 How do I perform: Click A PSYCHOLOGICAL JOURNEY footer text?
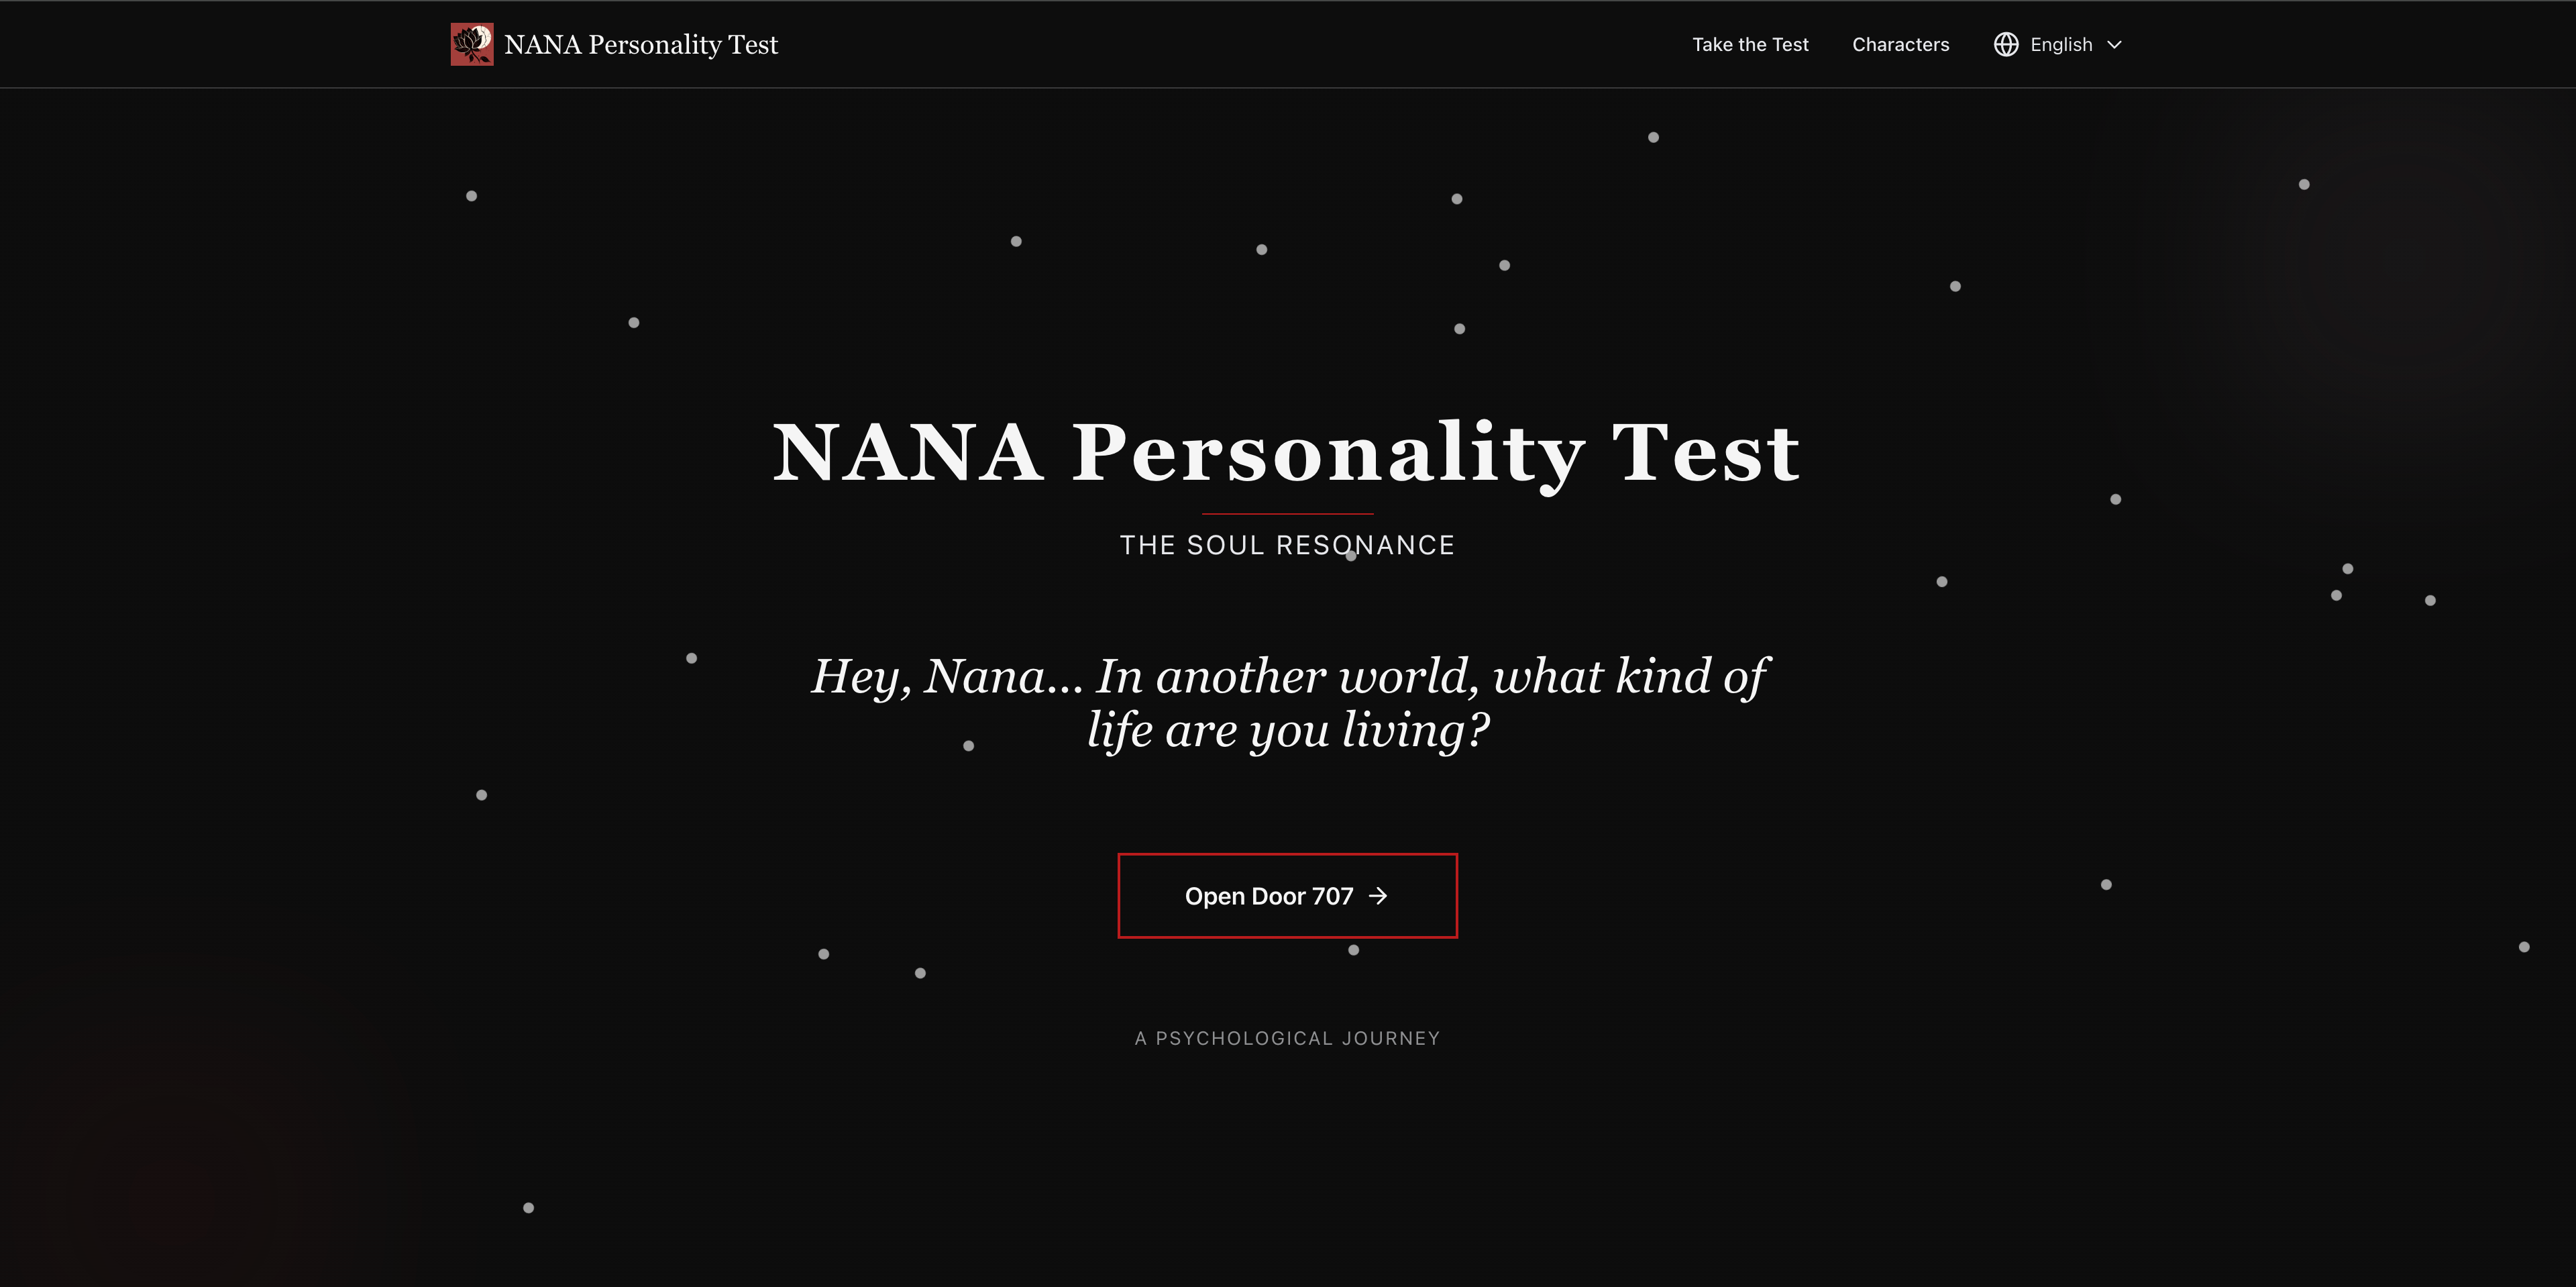pos(1287,1038)
